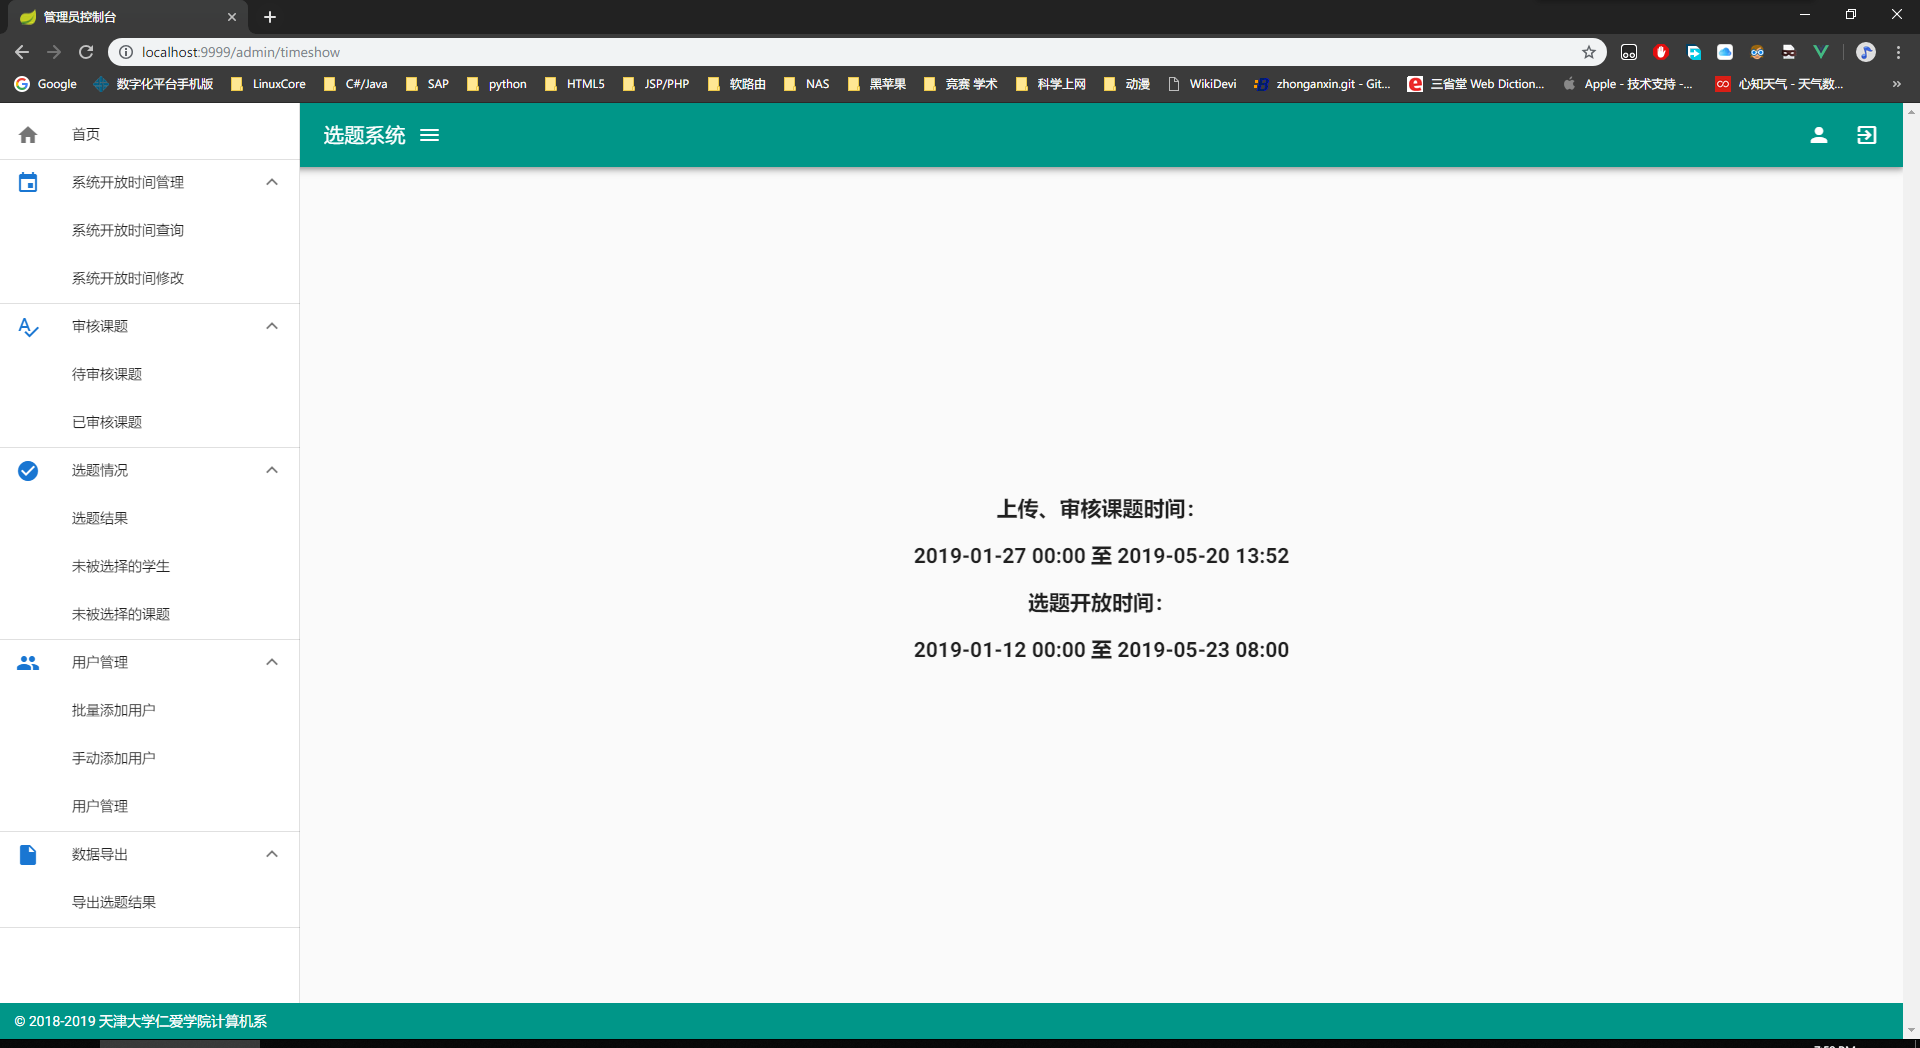The width and height of the screenshot is (1920, 1048).
Task: Go to 首页 in the sidebar
Action: point(150,134)
